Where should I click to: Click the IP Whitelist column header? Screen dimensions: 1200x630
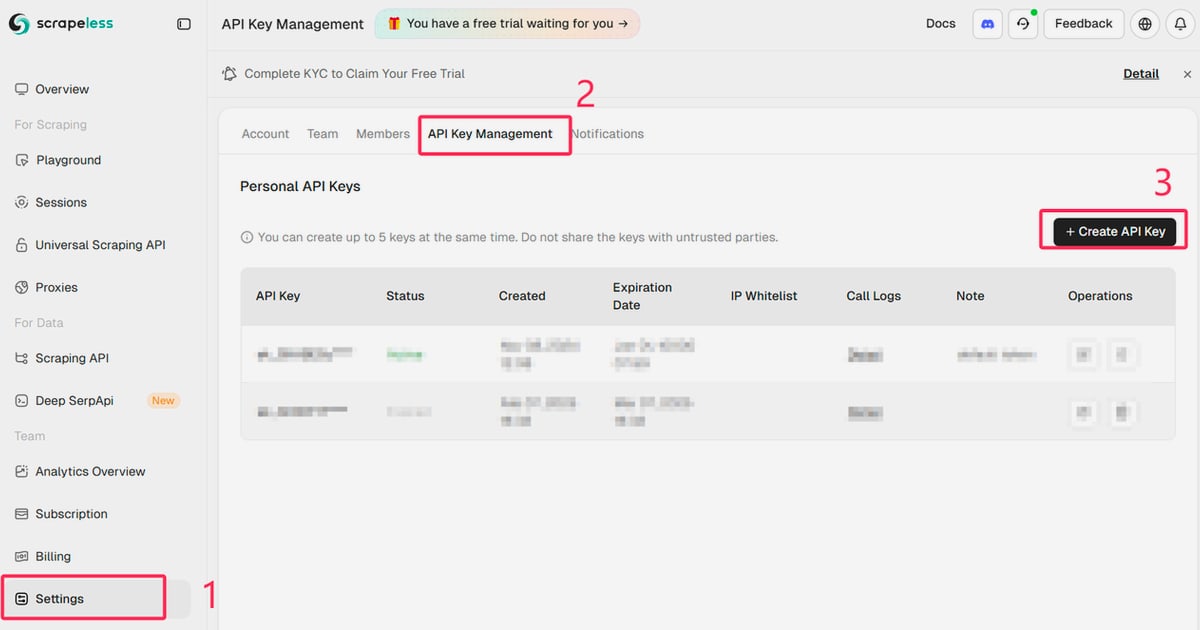pos(764,296)
